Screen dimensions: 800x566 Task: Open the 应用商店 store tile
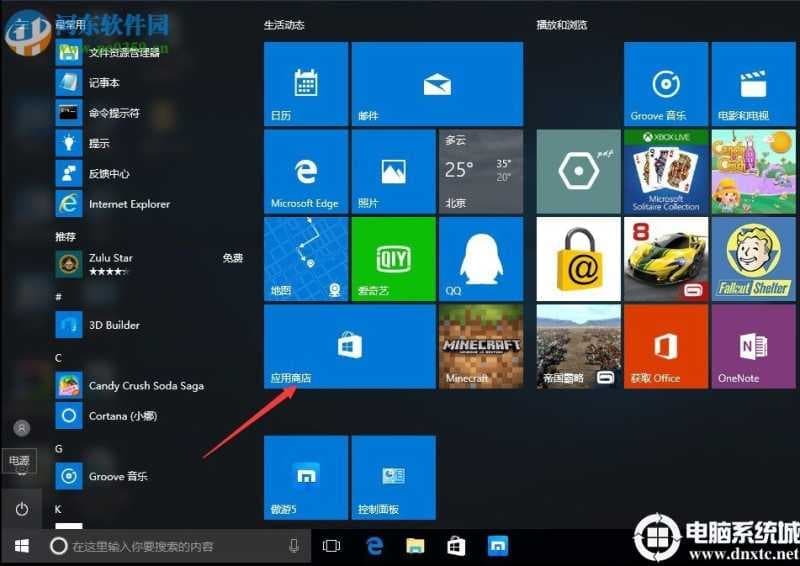click(x=350, y=347)
